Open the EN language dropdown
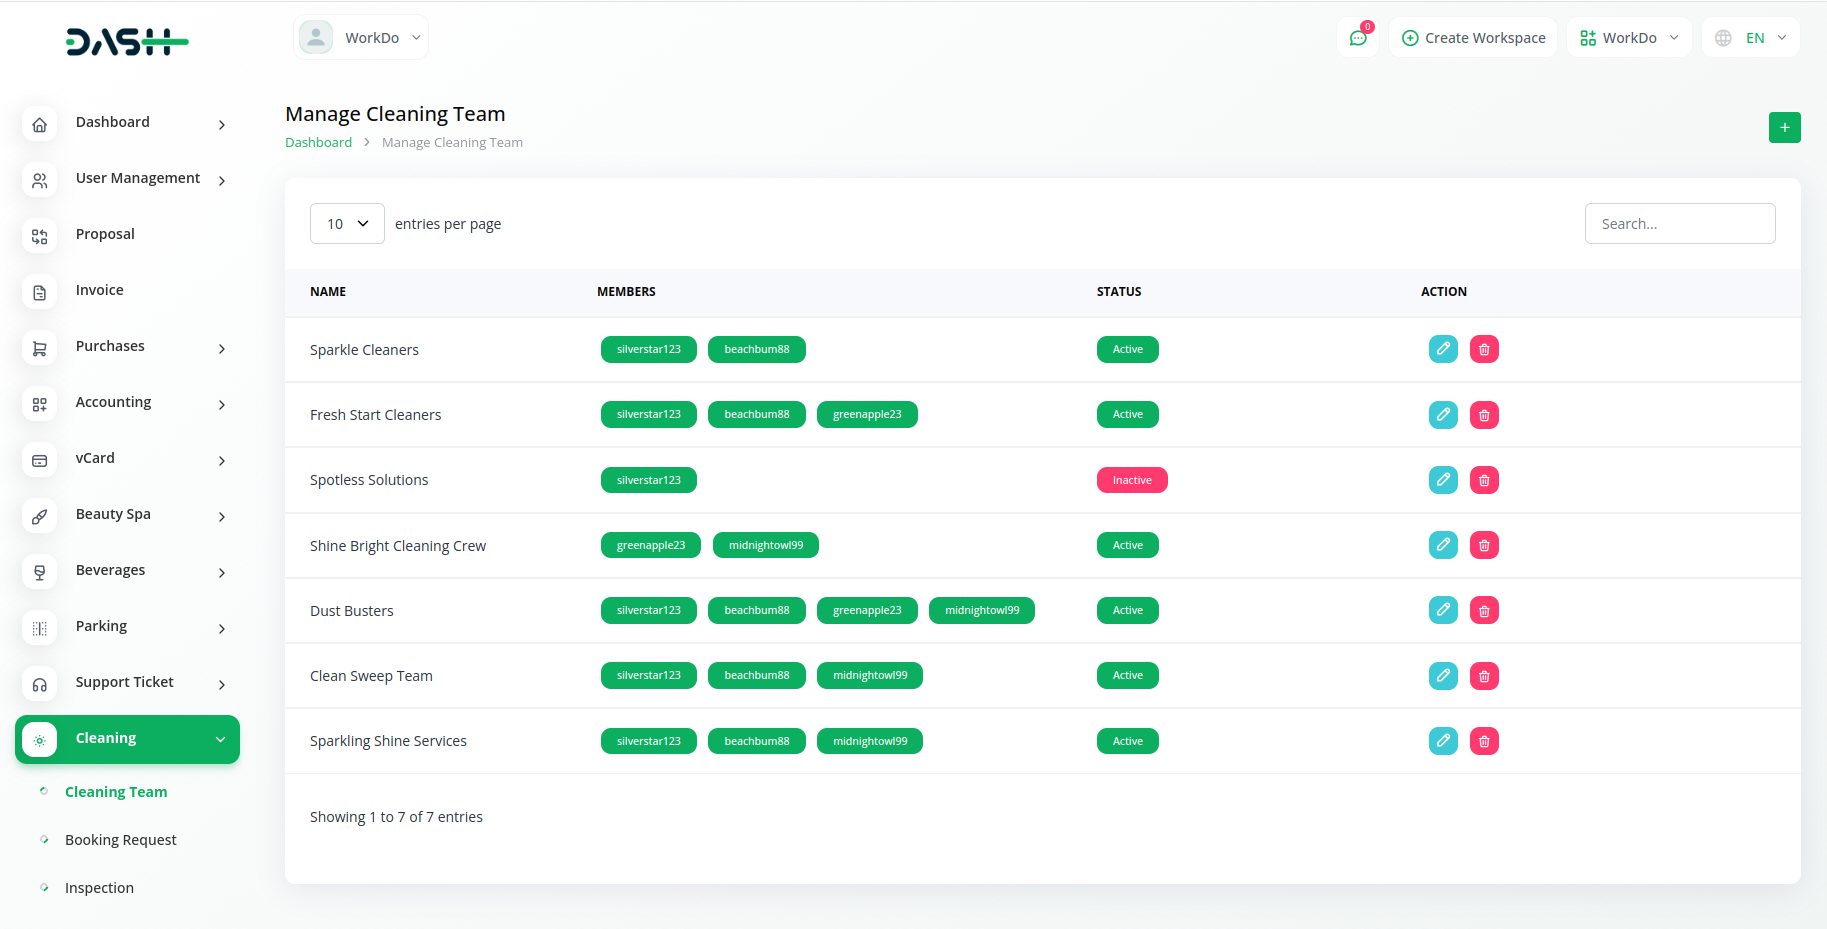1827x929 pixels. tap(1750, 38)
